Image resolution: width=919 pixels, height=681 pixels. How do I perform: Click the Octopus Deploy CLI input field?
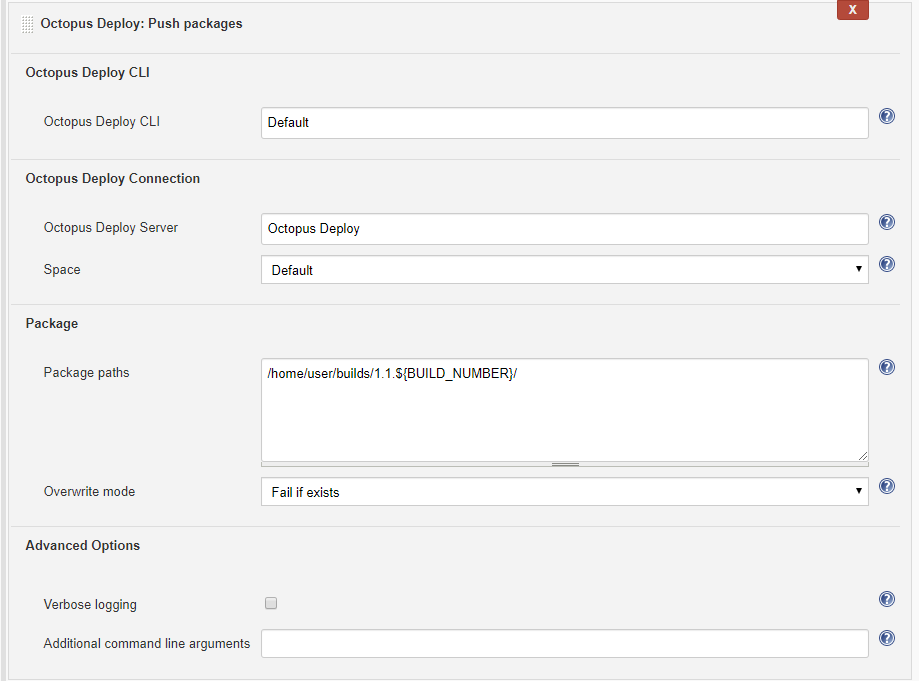pyautogui.click(x=564, y=123)
